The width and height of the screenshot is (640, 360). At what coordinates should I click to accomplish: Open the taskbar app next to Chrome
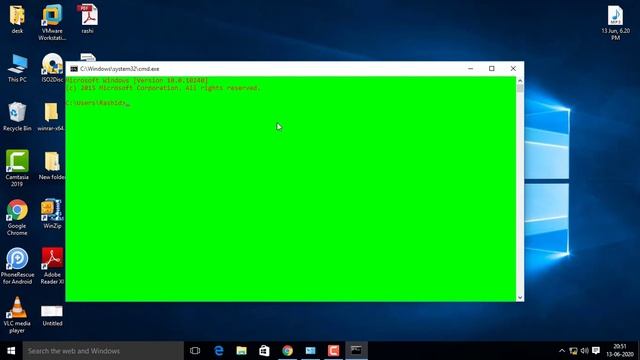click(x=310, y=351)
